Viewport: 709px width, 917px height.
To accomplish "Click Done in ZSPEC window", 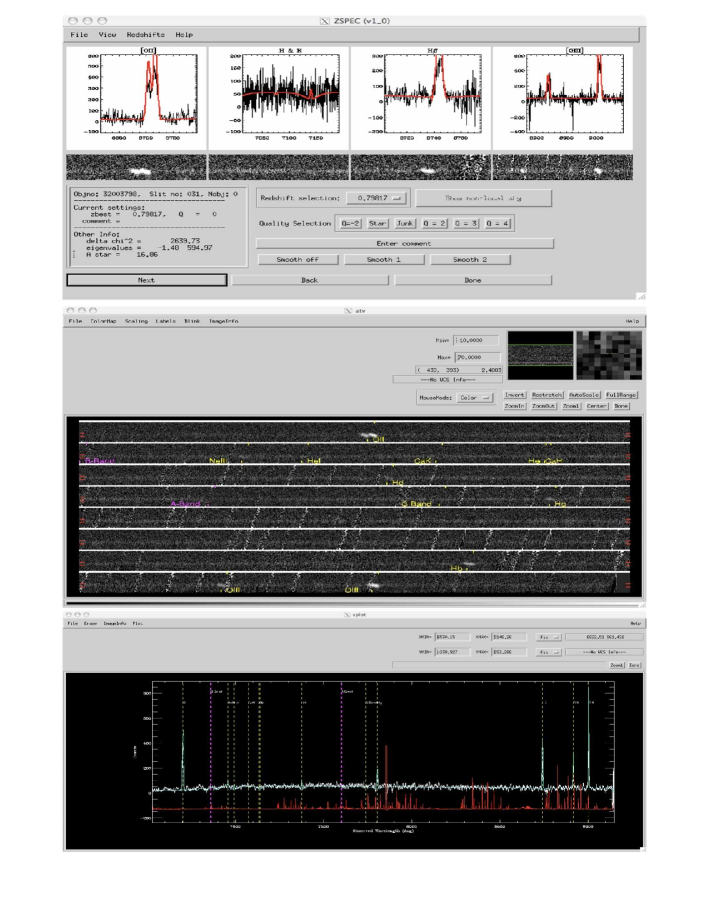I will [x=473, y=280].
